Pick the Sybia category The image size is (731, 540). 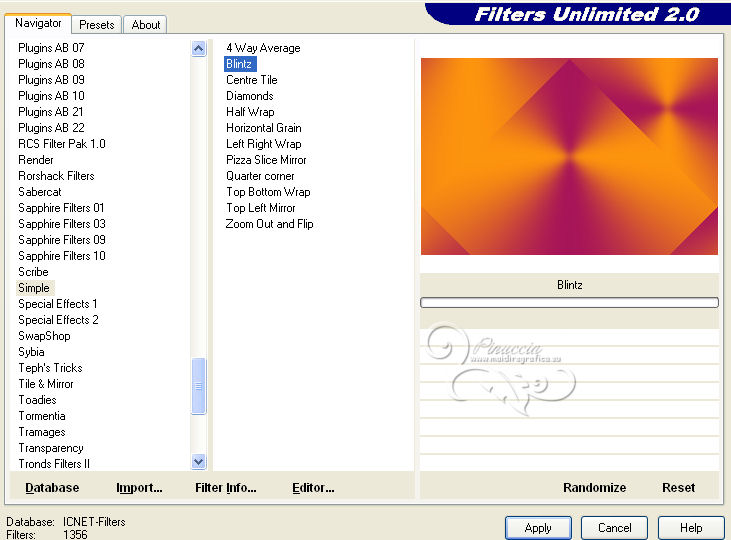[31, 352]
